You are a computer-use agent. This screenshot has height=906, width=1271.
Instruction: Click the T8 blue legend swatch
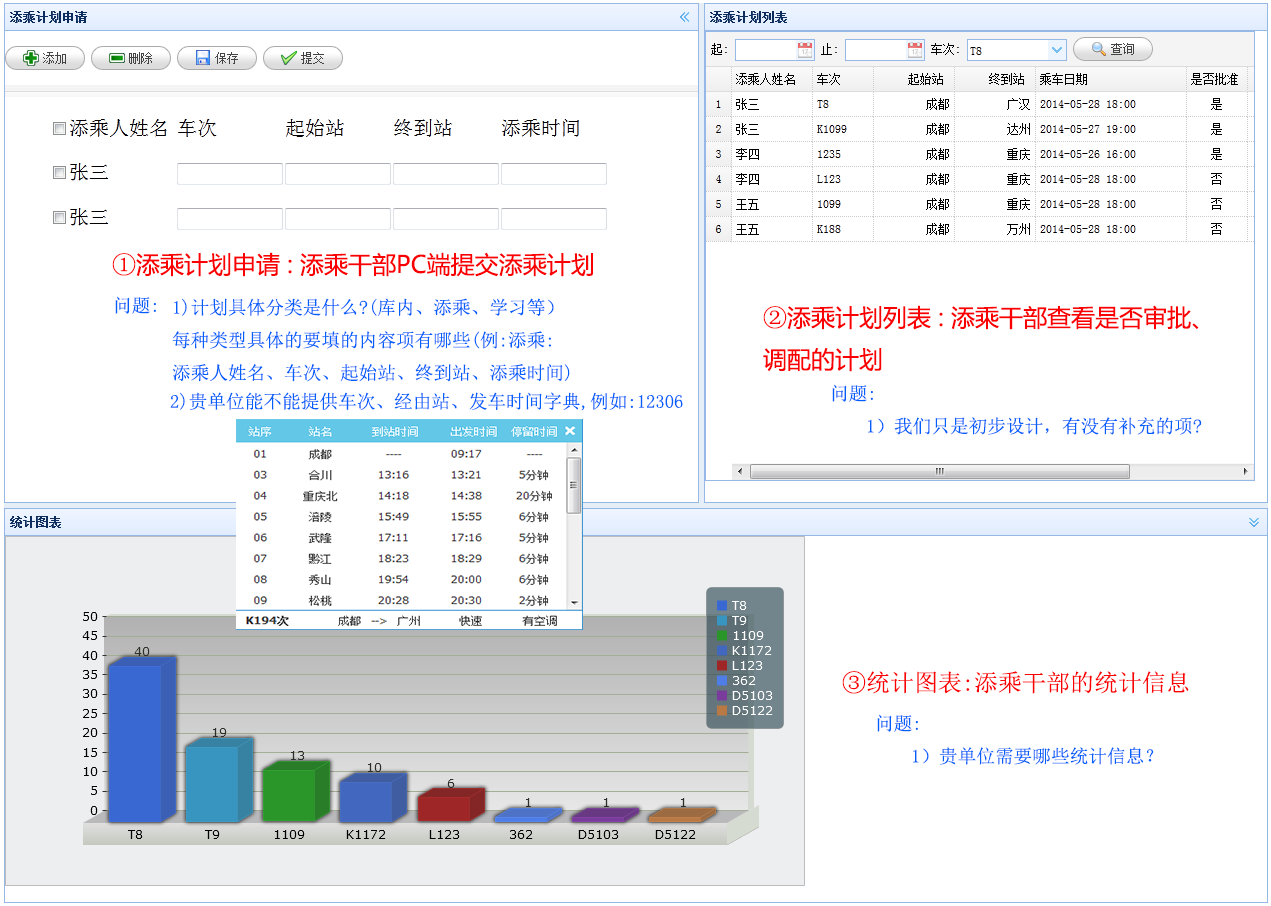pyautogui.click(x=722, y=606)
